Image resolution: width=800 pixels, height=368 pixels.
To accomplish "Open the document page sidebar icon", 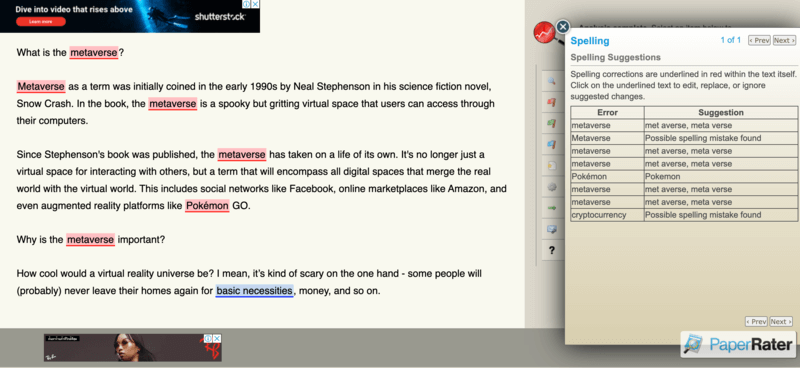I will click(x=552, y=165).
